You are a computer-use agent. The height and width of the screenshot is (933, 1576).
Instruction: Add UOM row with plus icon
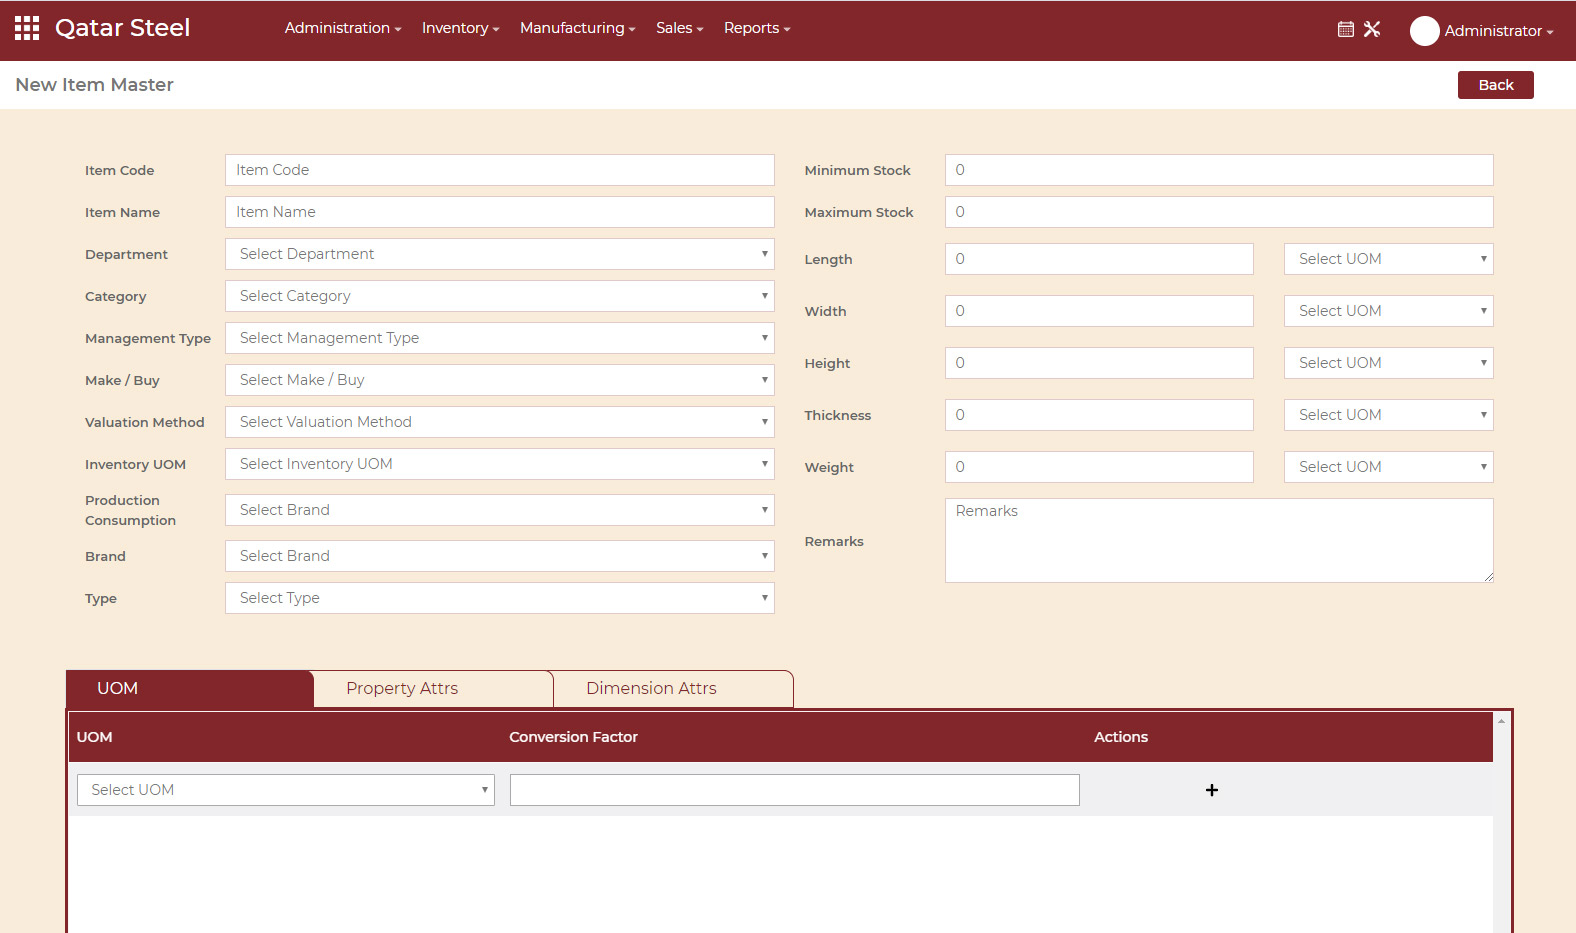click(1212, 790)
